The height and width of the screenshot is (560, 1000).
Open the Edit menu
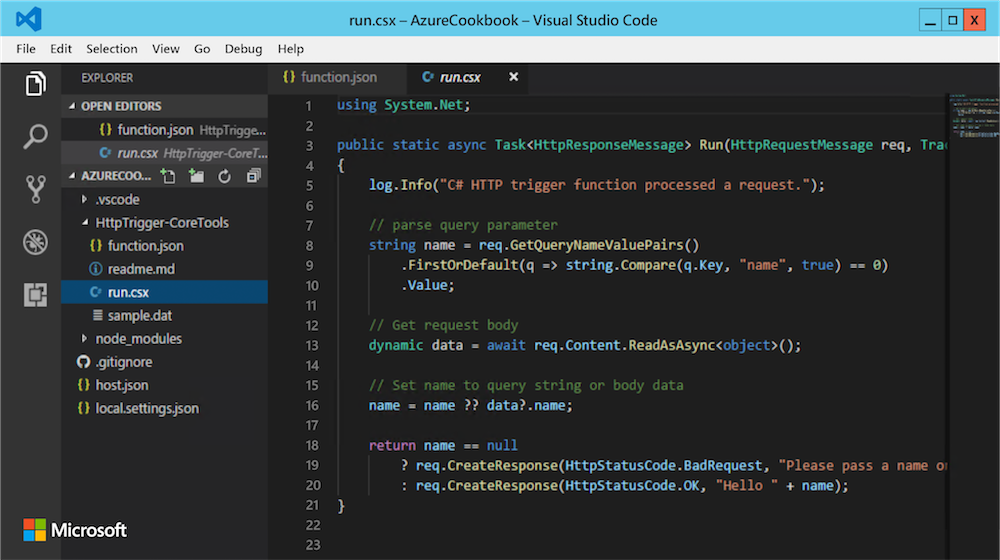click(61, 49)
